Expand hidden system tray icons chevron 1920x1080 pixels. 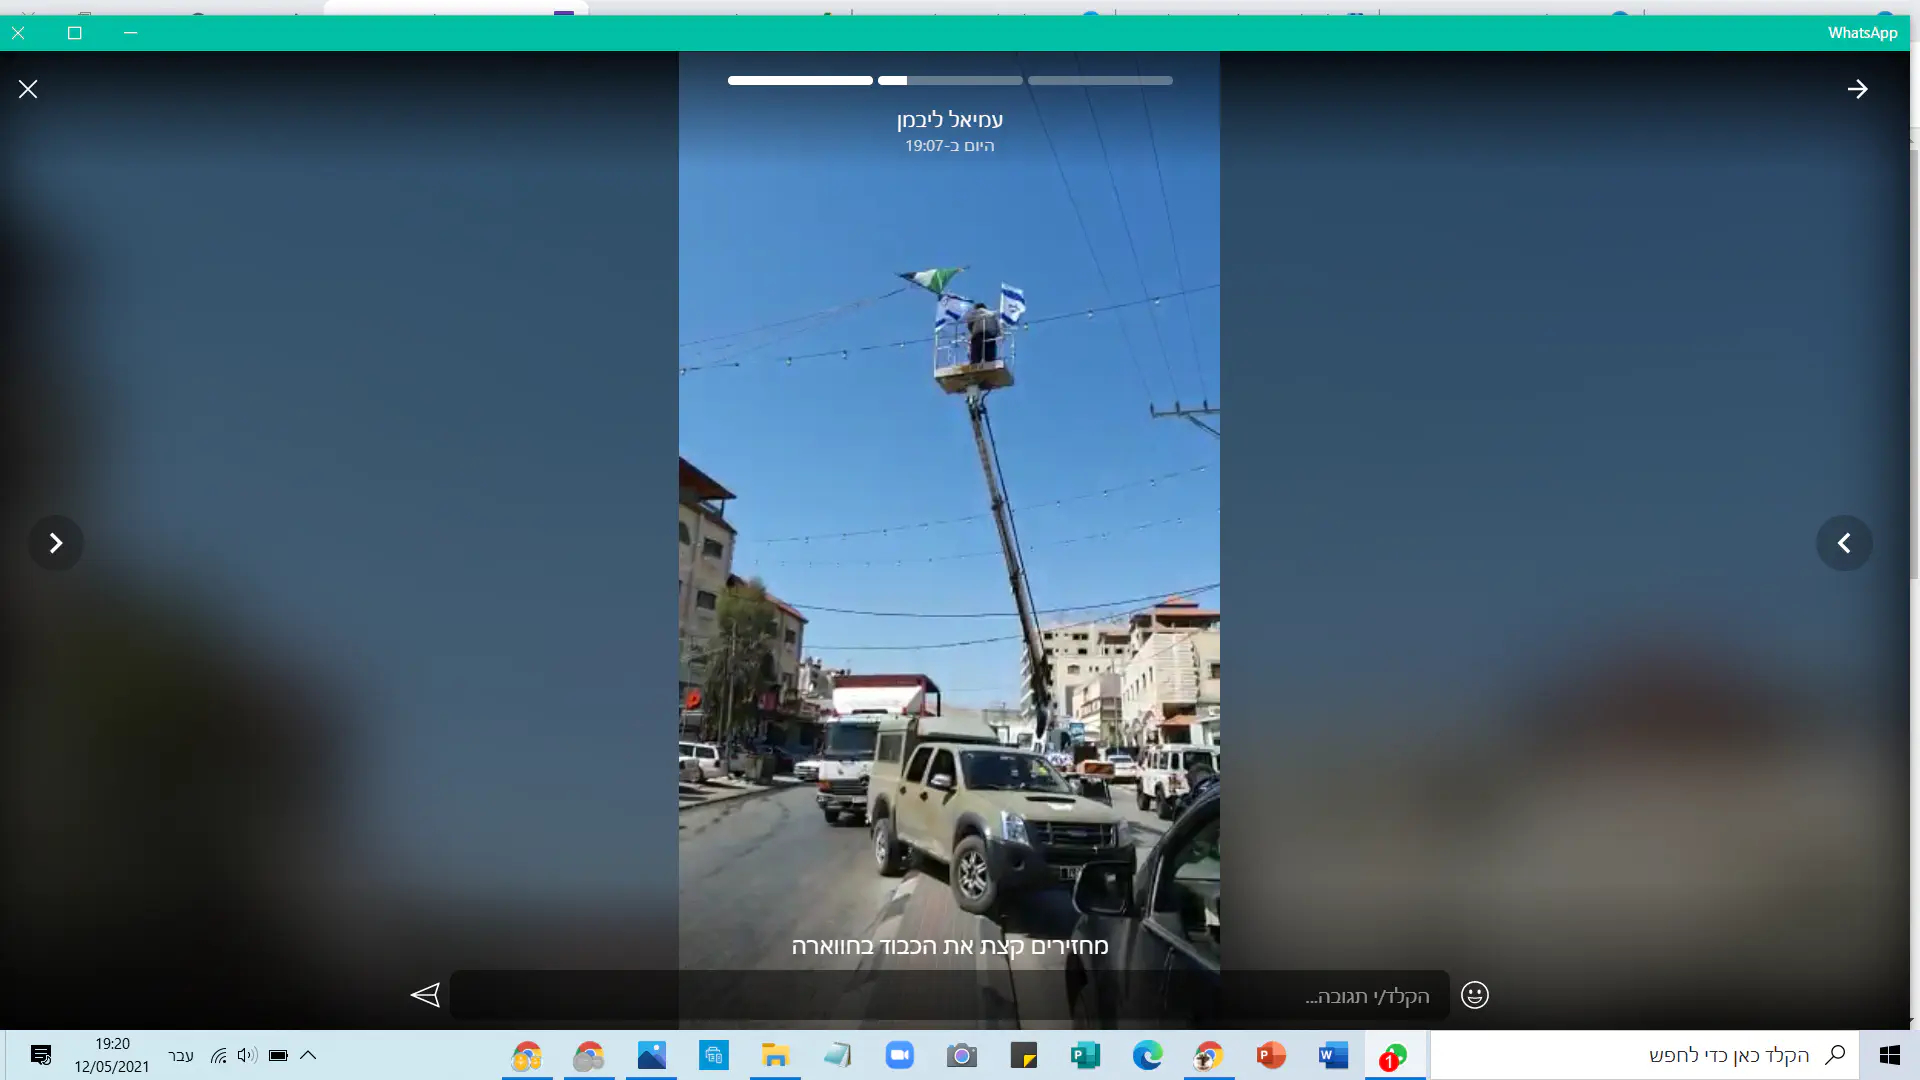(x=308, y=1055)
